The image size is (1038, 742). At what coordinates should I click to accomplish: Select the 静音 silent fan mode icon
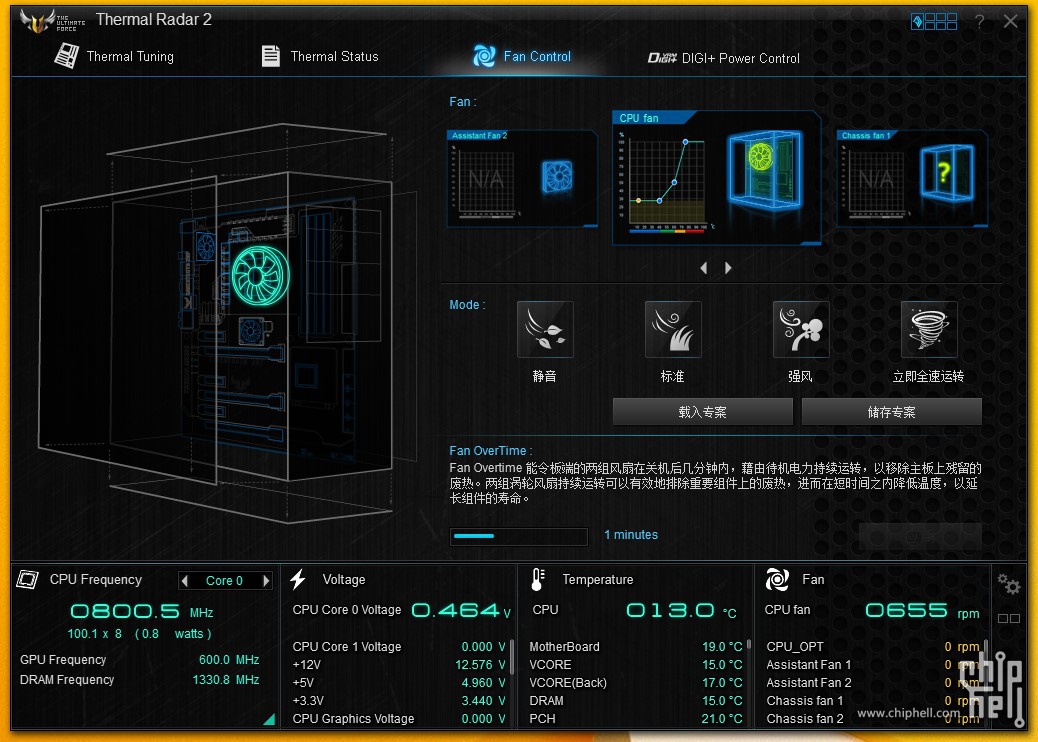click(545, 330)
